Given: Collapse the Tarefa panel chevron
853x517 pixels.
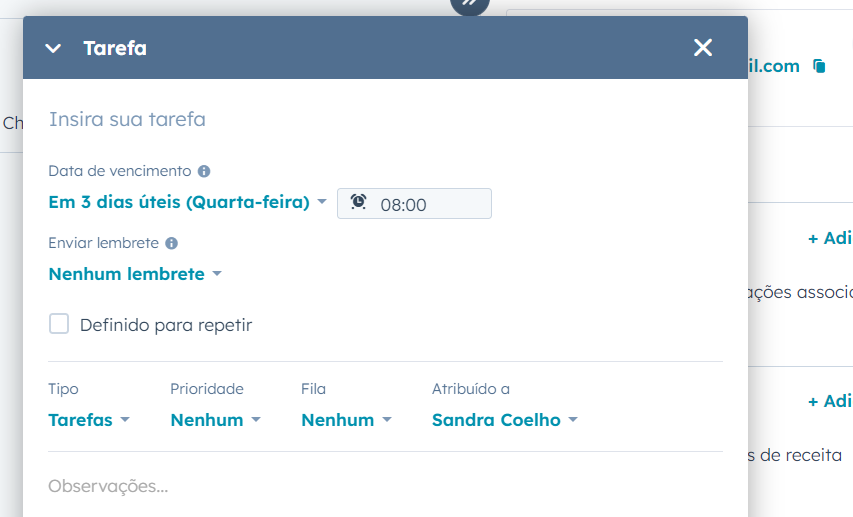Looking at the screenshot, I should (53, 48).
